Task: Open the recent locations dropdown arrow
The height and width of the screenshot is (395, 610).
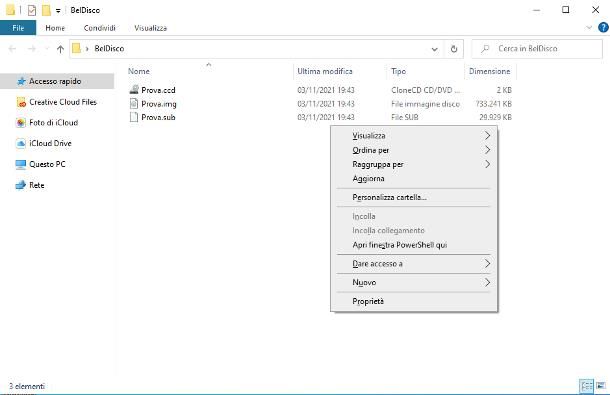Action: pyautogui.click(x=47, y=49)
